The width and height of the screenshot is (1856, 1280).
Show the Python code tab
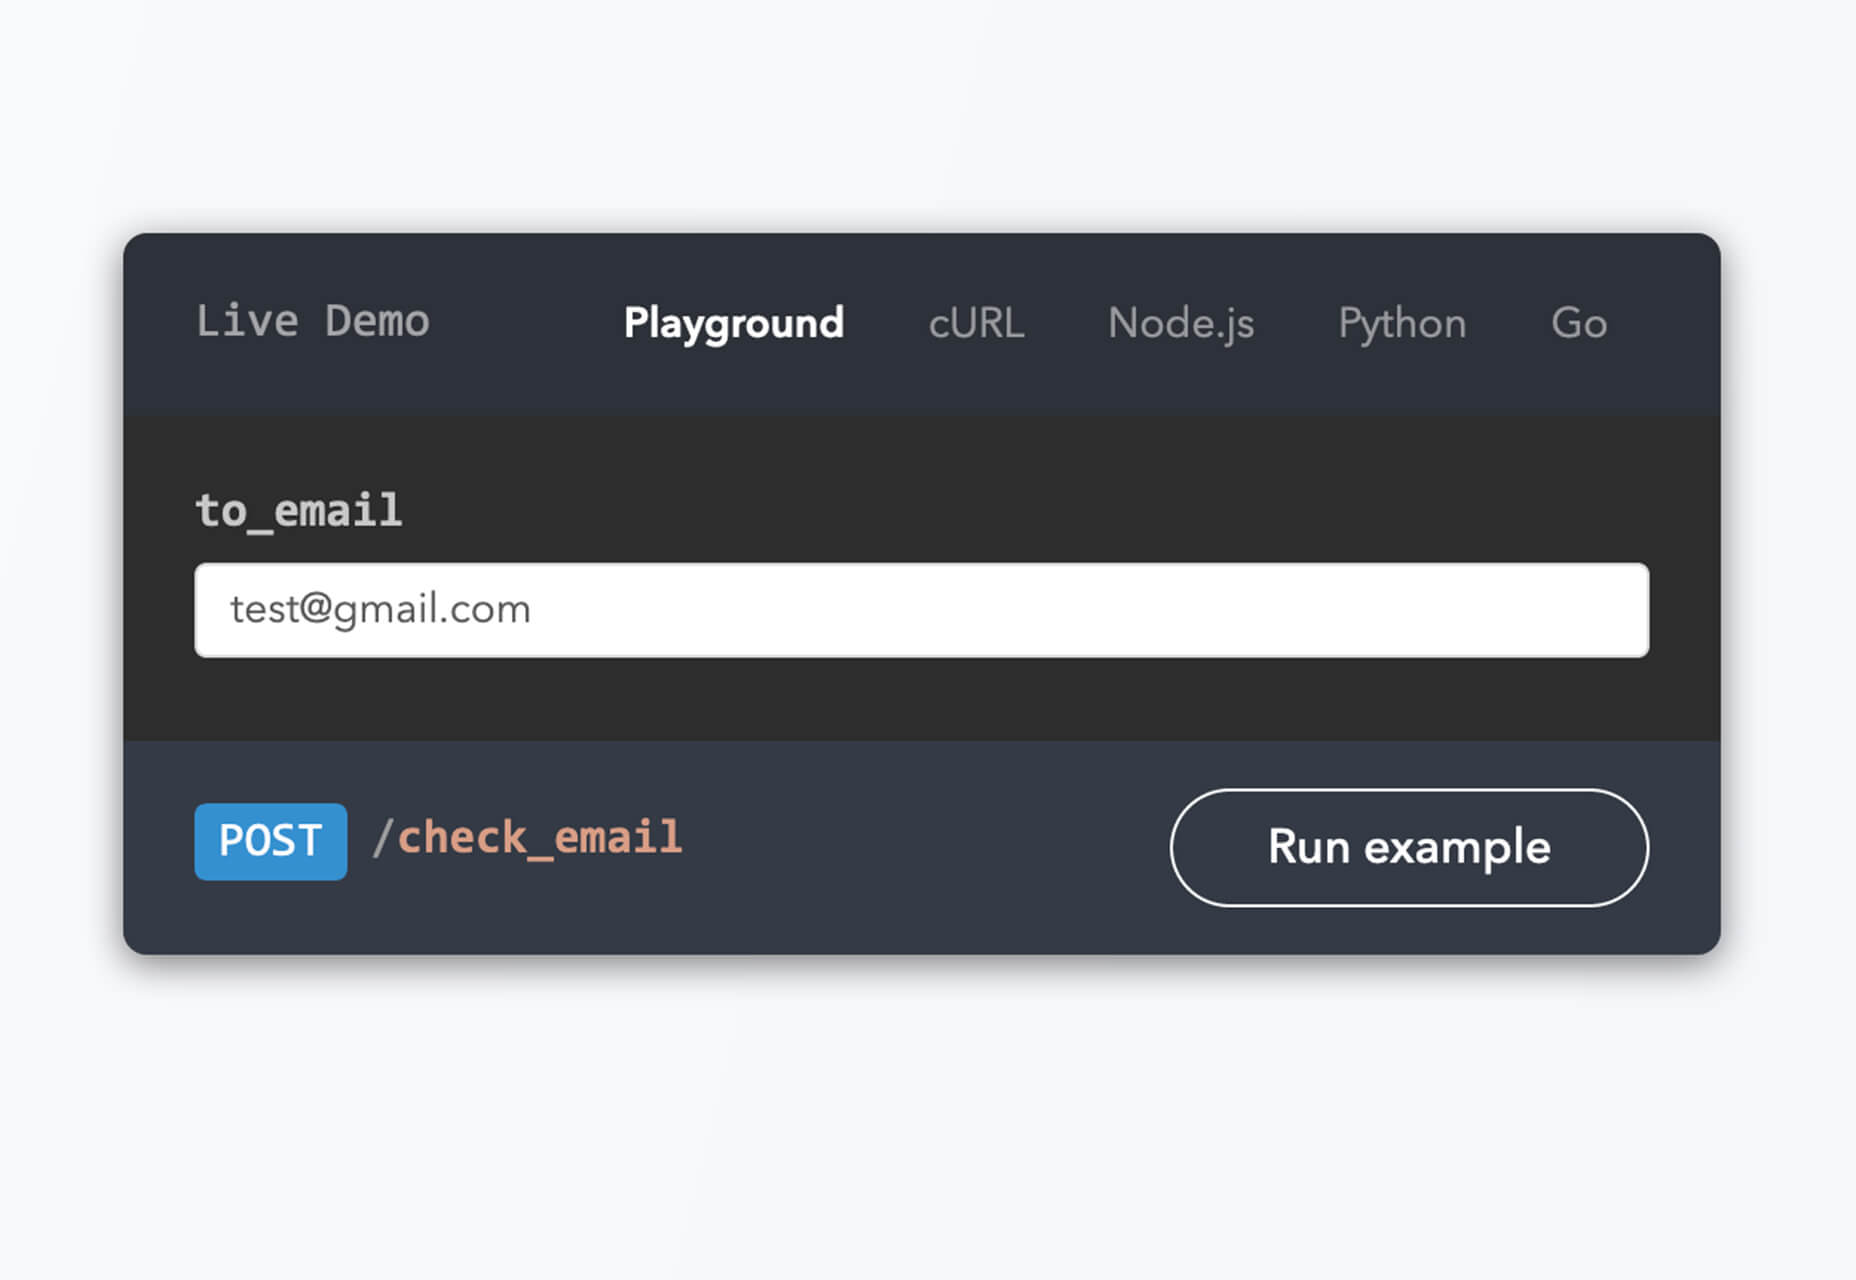point(1402,324)
